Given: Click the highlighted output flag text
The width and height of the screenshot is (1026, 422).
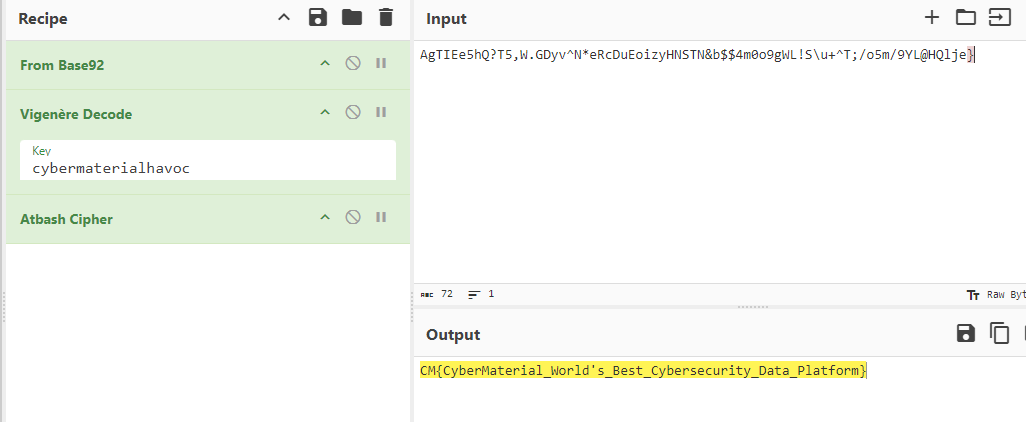Looking at the screenshot, I should coord(643,371).
